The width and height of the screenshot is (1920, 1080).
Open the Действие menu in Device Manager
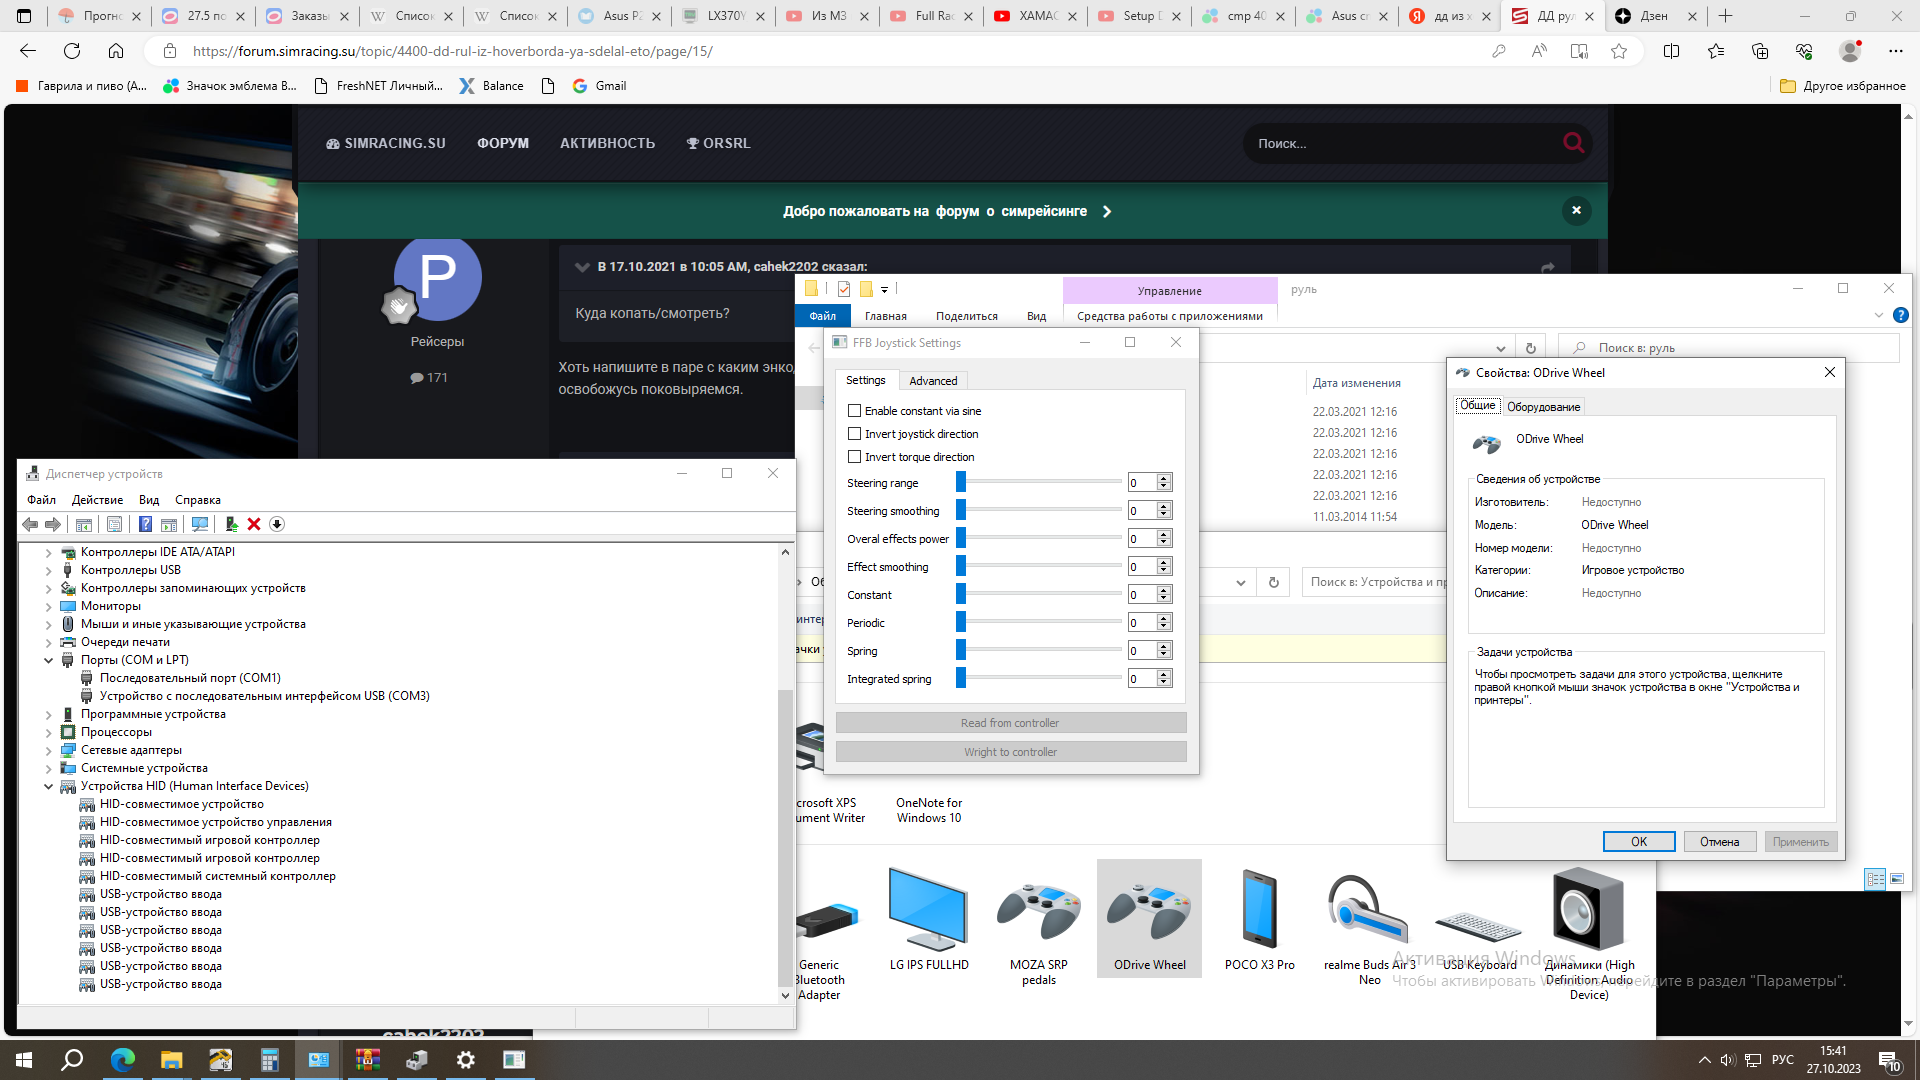[97, 500]
